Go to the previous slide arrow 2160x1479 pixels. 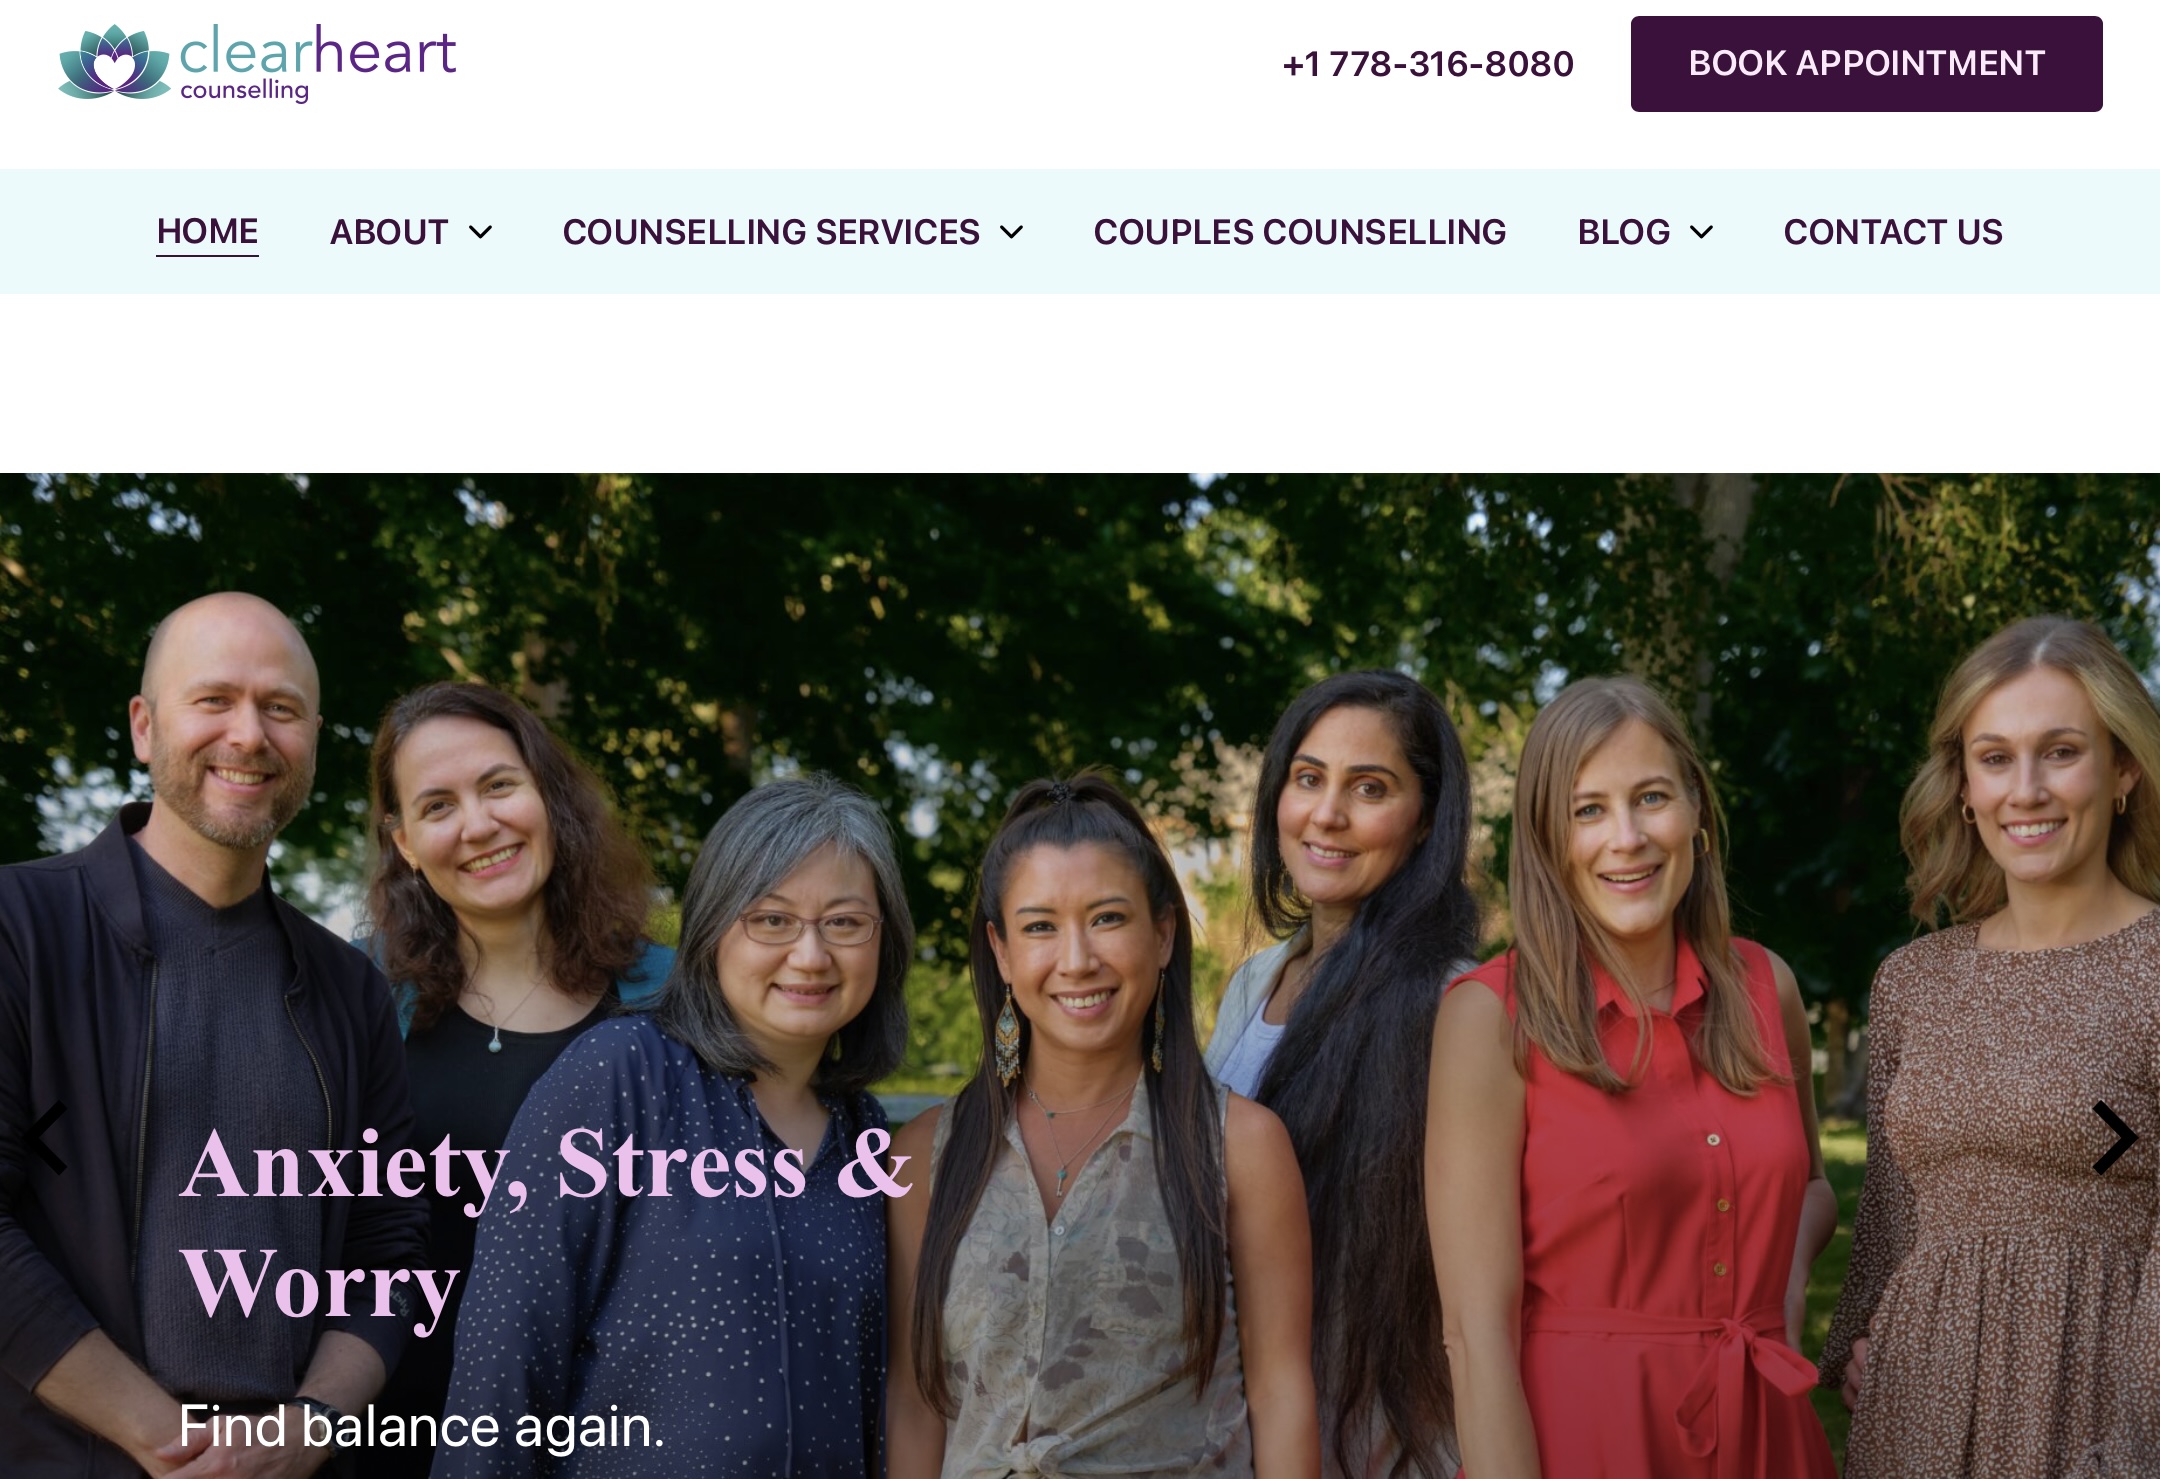[x=46, y=1137]
